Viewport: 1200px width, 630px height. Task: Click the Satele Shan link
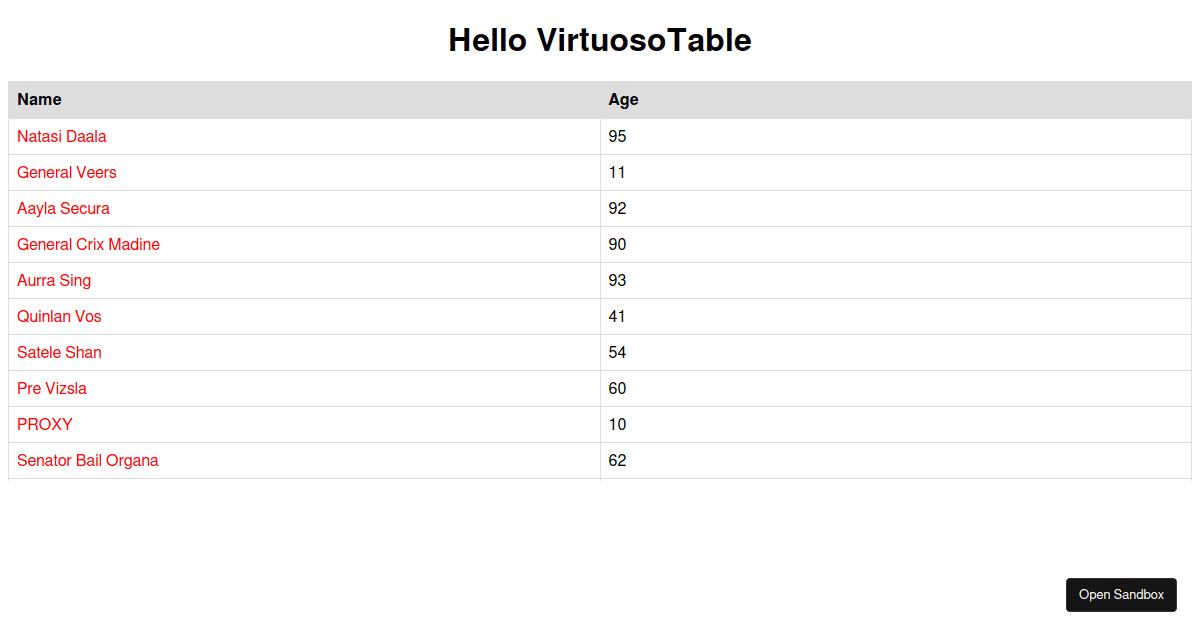click(x=59, y=352)
